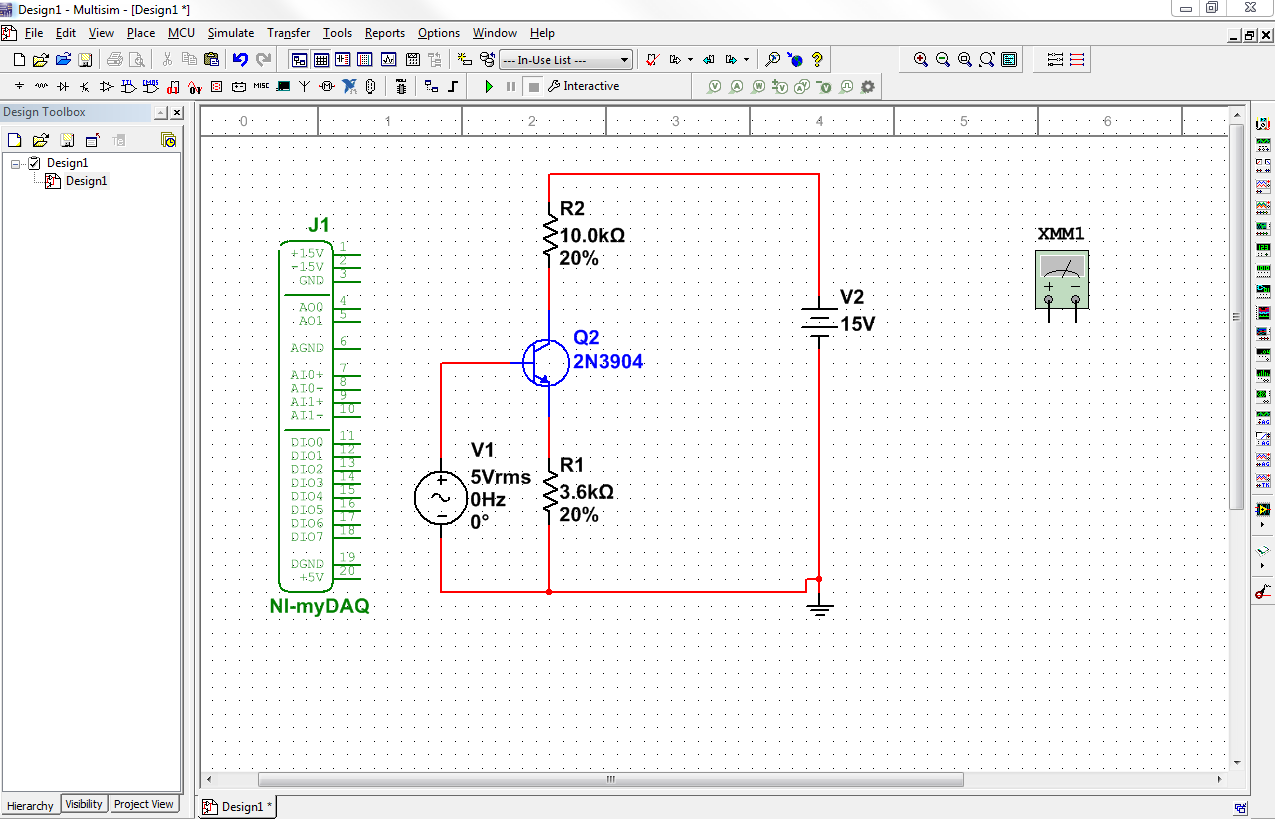Image resolution: width=1275 pixels, height=819 pixels.
Task: Switch to the Project View tab
Action: tap(144, 804)
